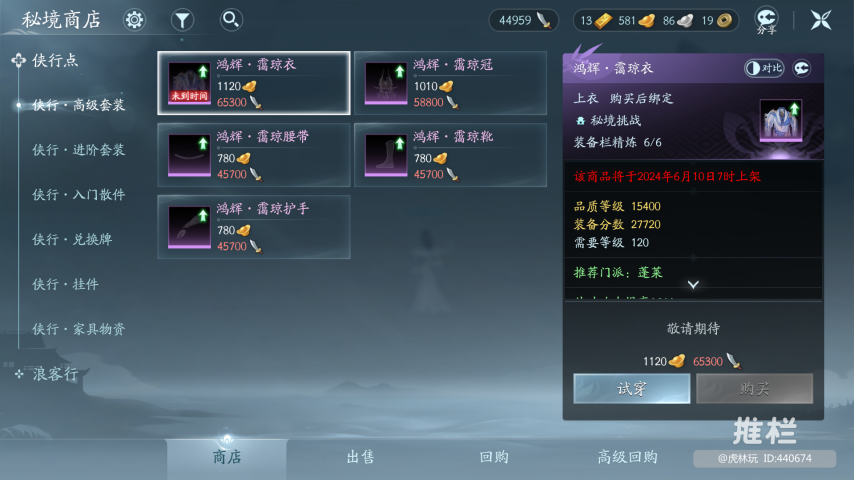The image size is (854, 480).
Task: Click the chat bubble icon beside 对比
Action: 802,68
